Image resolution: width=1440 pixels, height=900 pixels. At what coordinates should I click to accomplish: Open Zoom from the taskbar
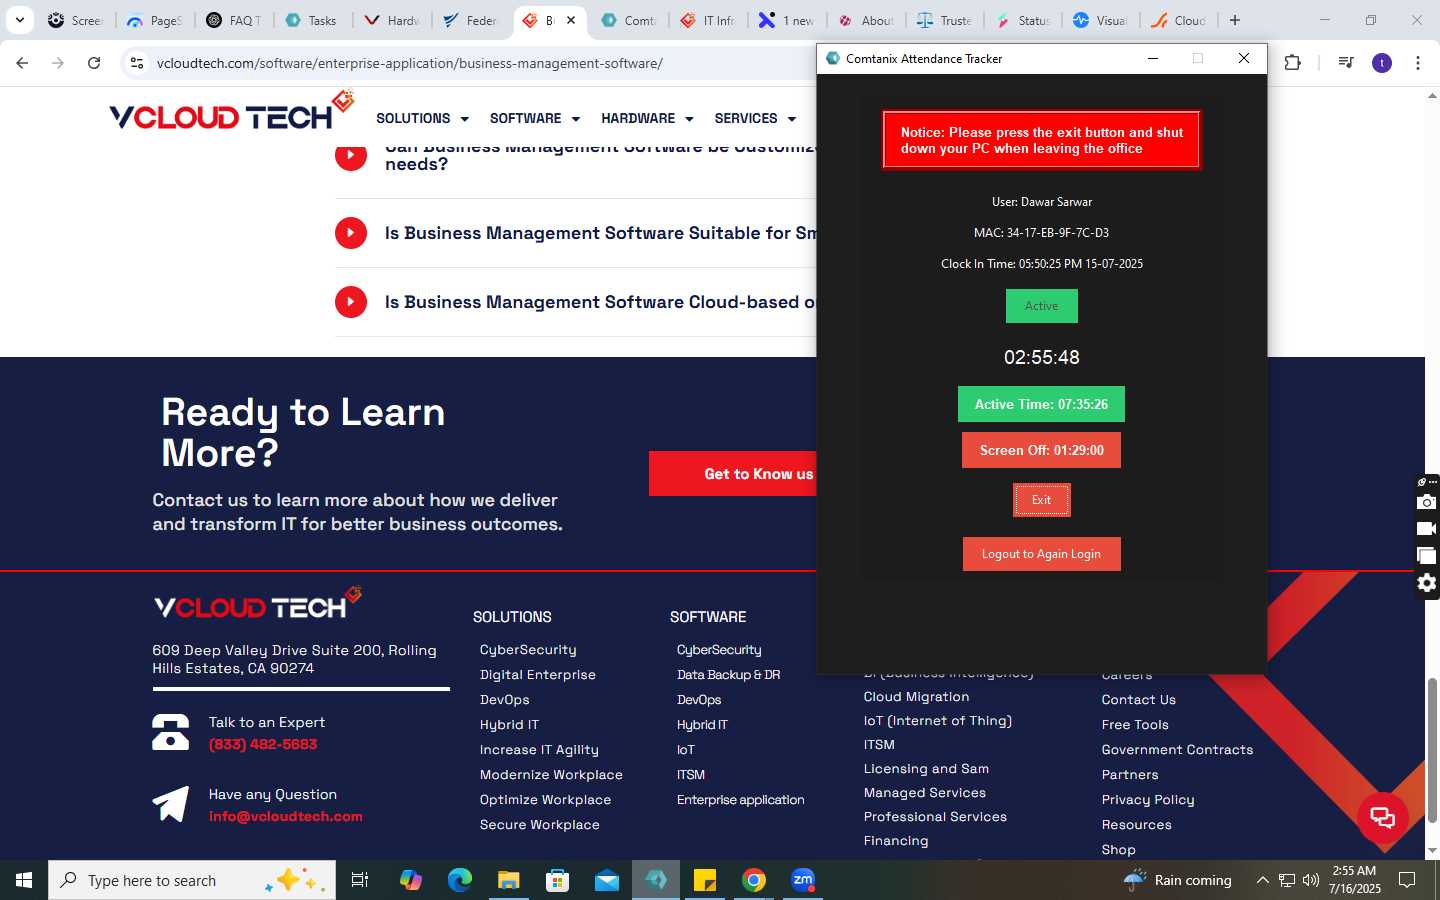(803, 880)
